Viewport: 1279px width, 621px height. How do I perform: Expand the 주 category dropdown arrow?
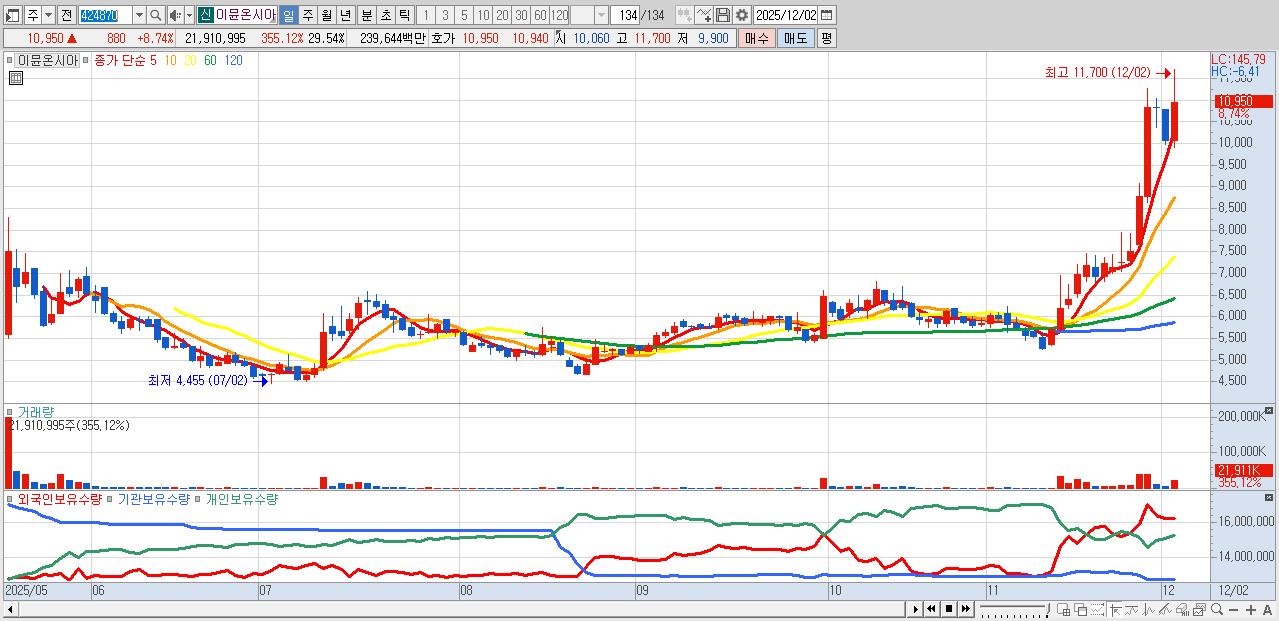(x=48, y=15)
